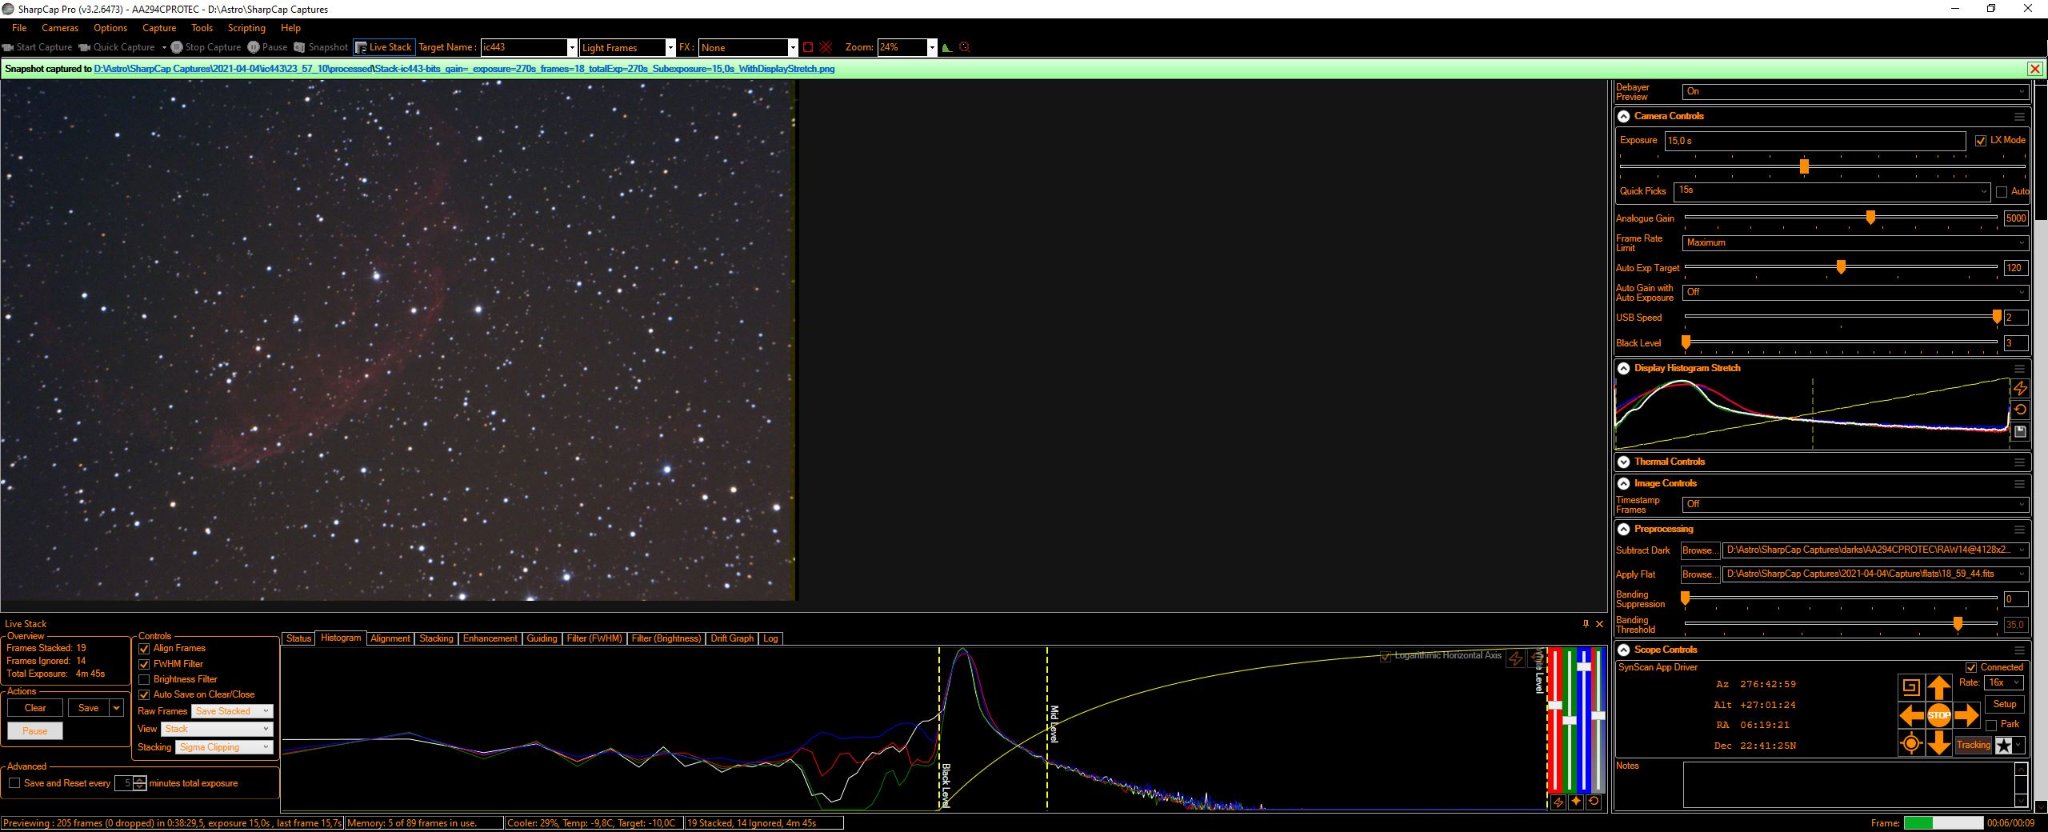Collapse the Camera Controls section
Viewport: 2048px width, 832px height.
(1623, 116)
